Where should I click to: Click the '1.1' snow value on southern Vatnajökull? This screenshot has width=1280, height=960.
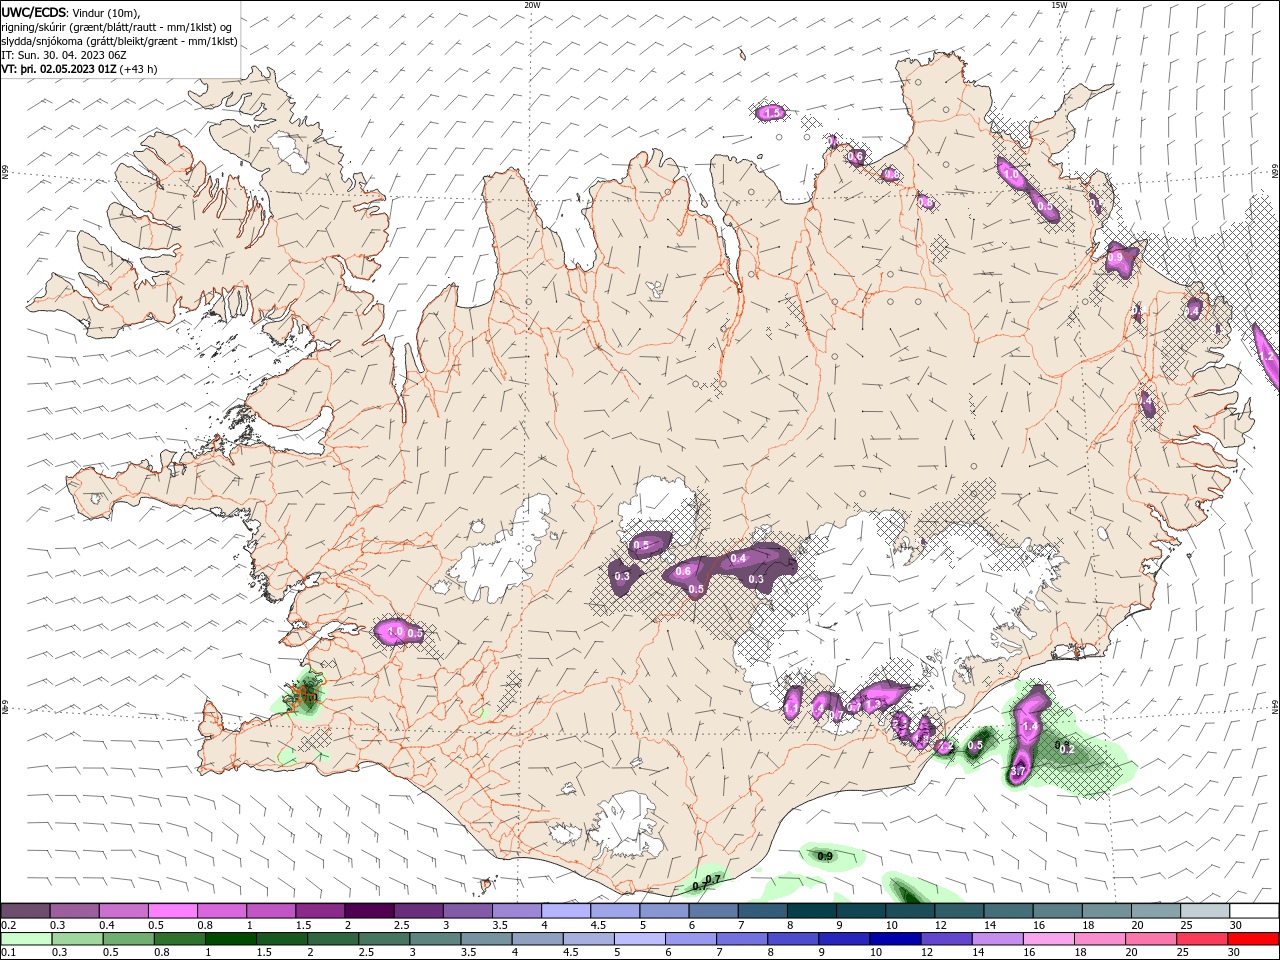pyautogui.click(x=792, y=708)
